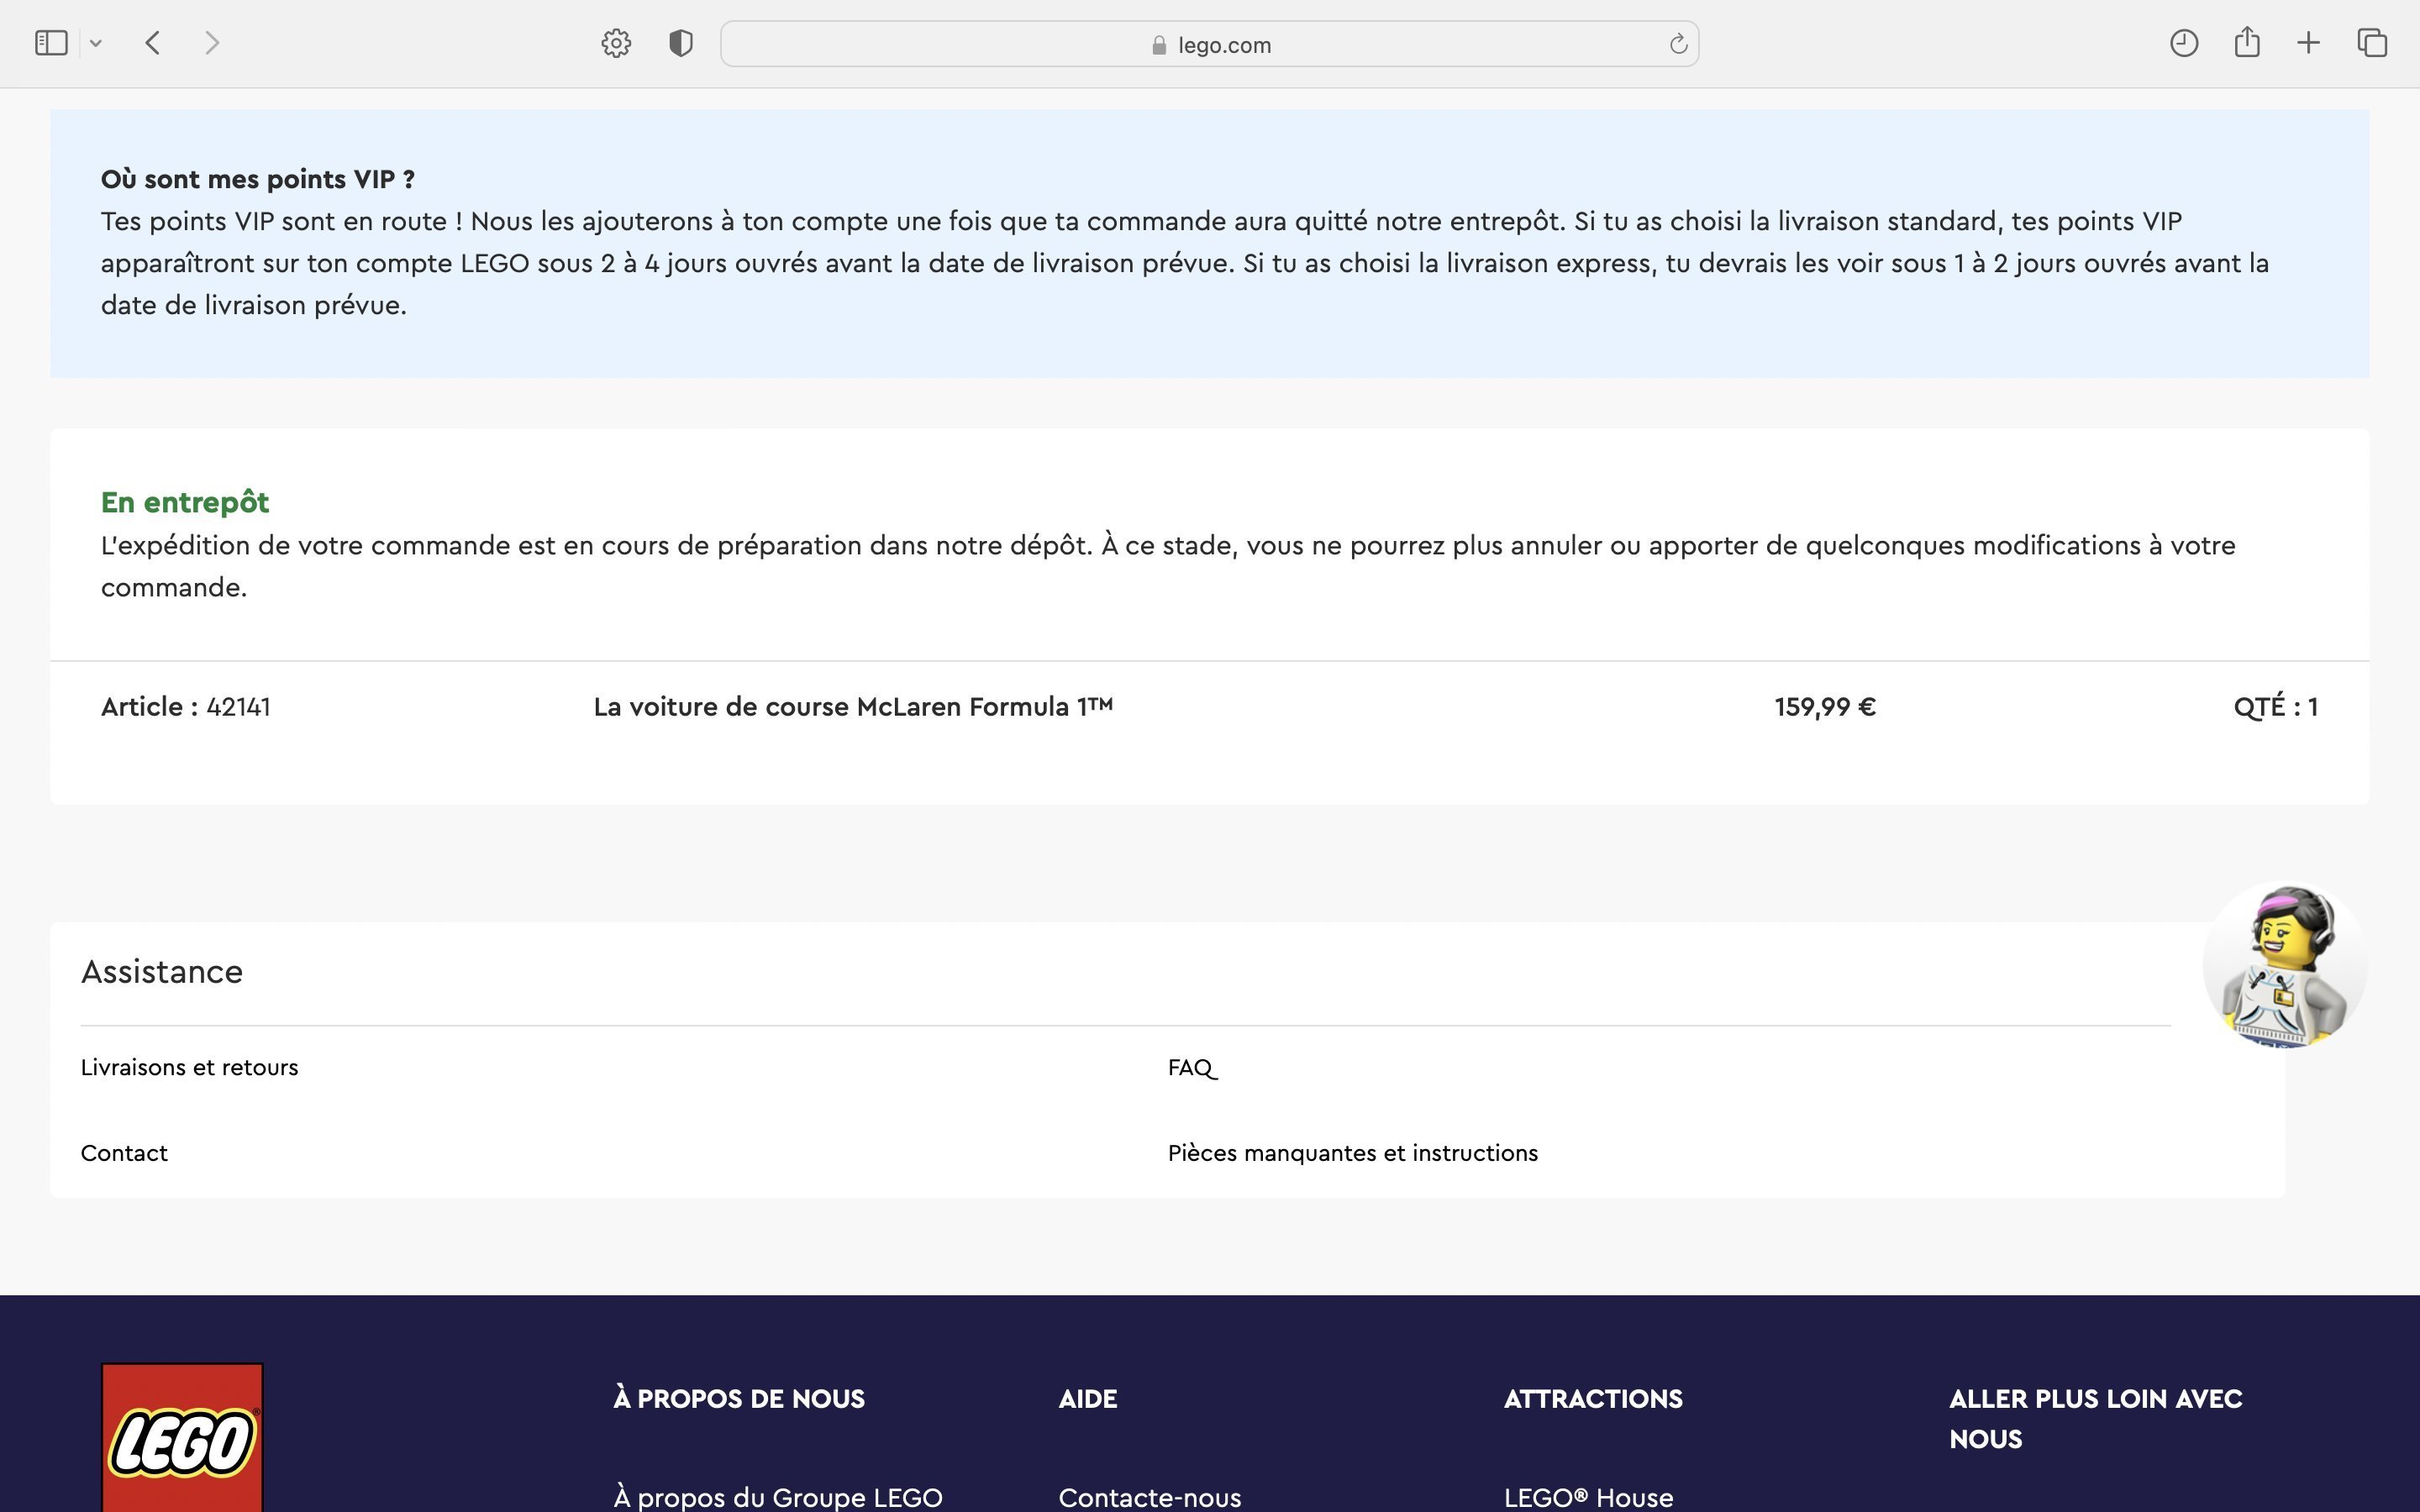Open the Contact assistance link

tap(124, 1153)
